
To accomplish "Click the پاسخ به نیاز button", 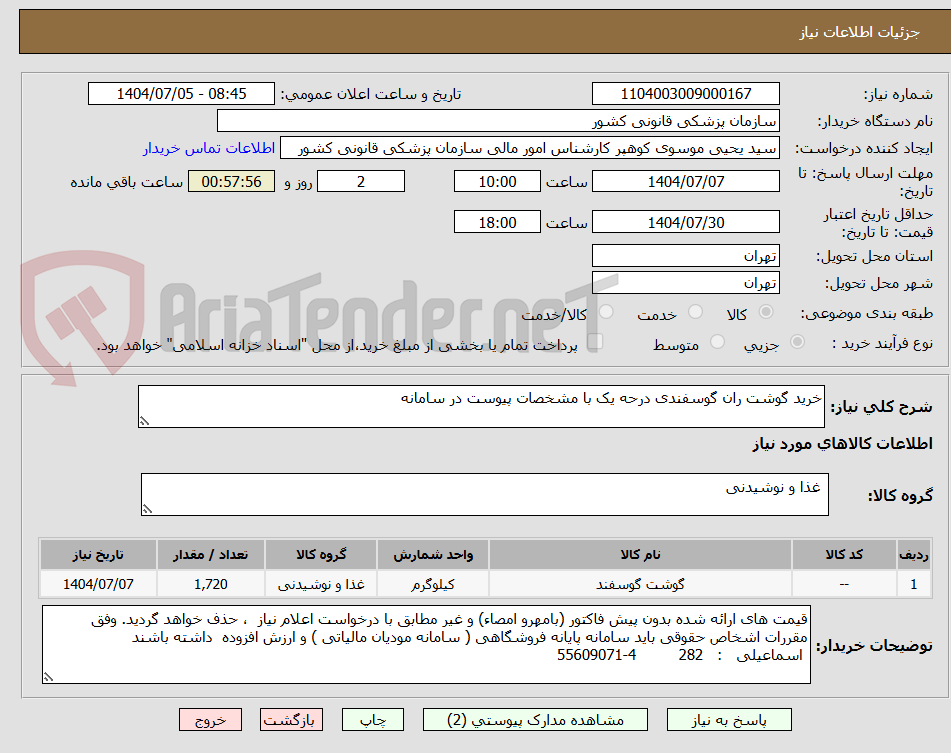I will click(x=729, y=720).
